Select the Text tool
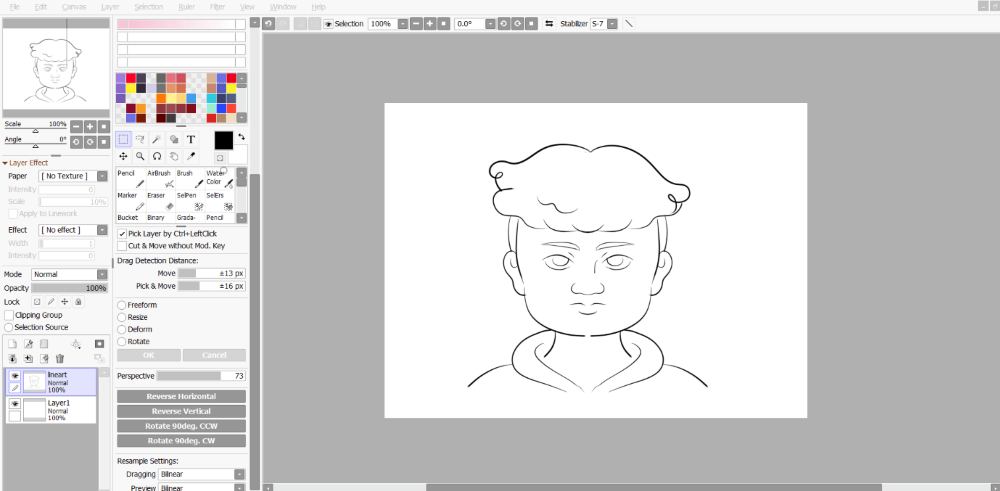 190,140
